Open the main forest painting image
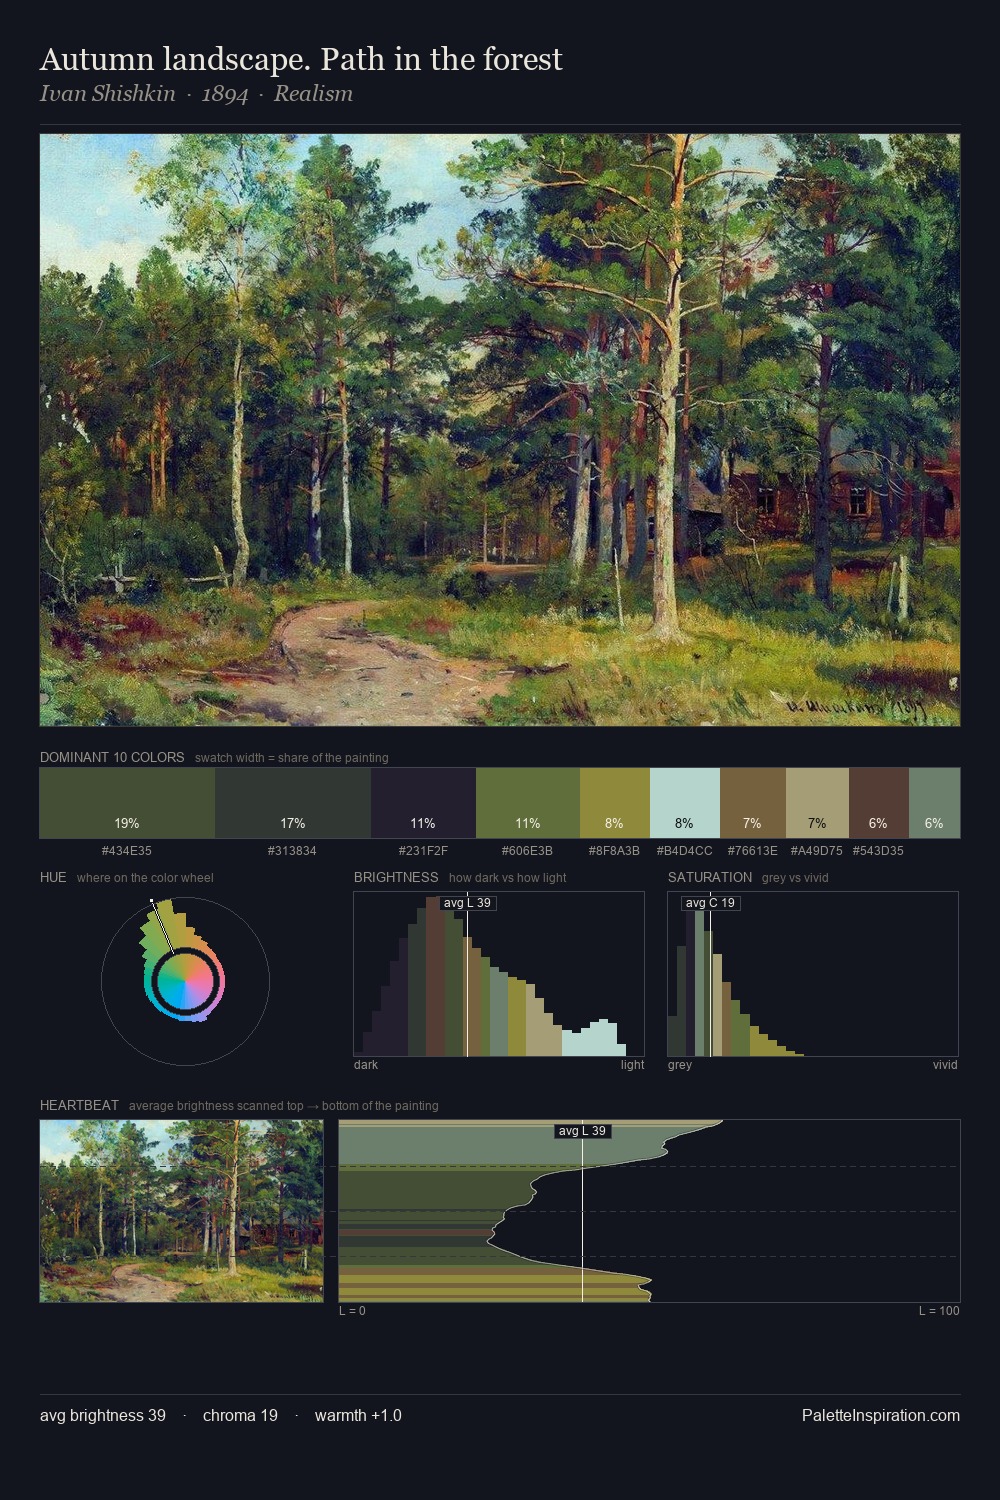The height and width of the screenshot is (1500, 1000). (500, 430)
